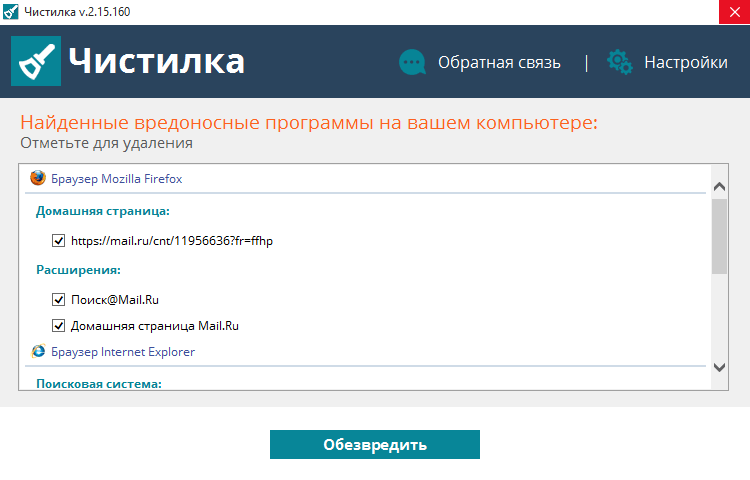Click the https://mail.ru/cnt/11956636?fr=ffhp text
This screenshot has height=480, width=750.
tap(172, 240)
